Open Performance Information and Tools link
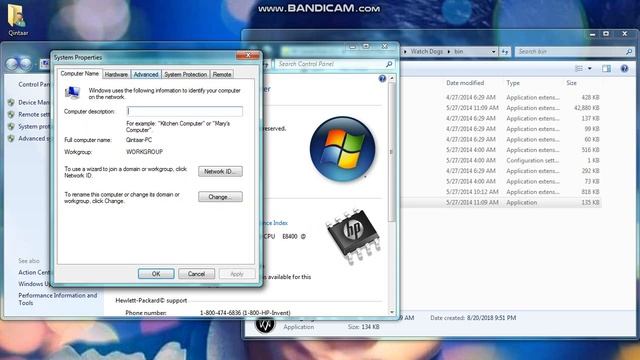This screenshot has width=640, height=360. pyautogui.click(x=58, y=299)
